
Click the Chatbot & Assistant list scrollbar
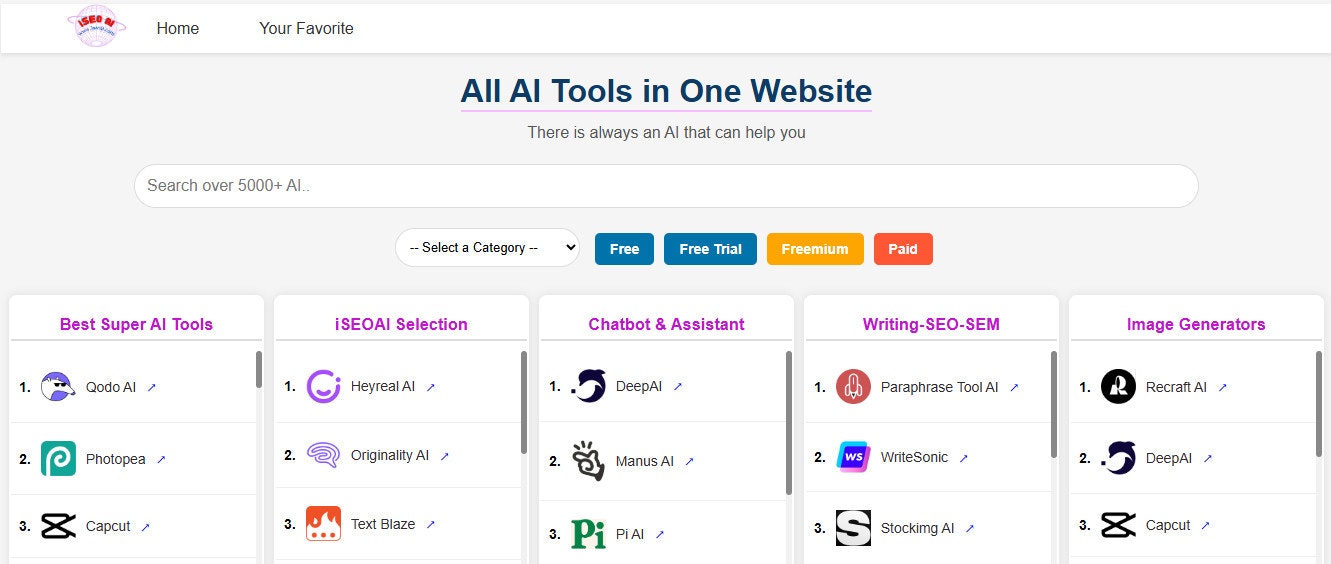(789, 422)
